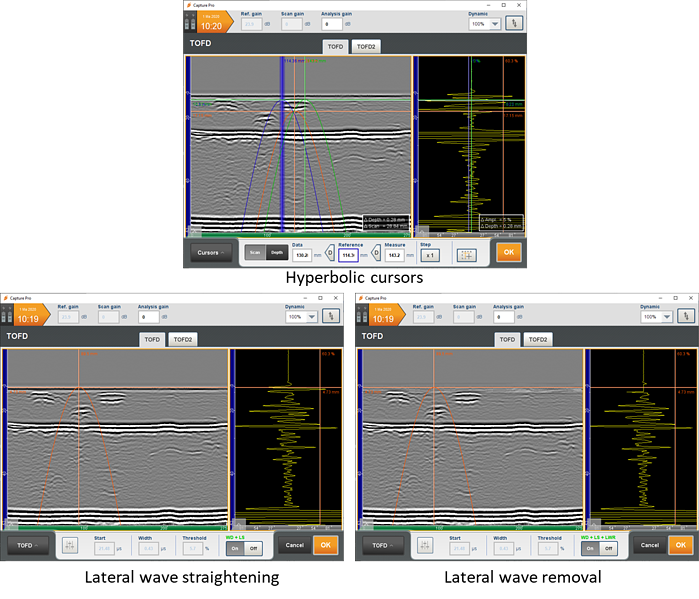Select TOFD tab in Hyperbolic cursors window
Screen dimensions: 699x599
[x=335, y=46]
